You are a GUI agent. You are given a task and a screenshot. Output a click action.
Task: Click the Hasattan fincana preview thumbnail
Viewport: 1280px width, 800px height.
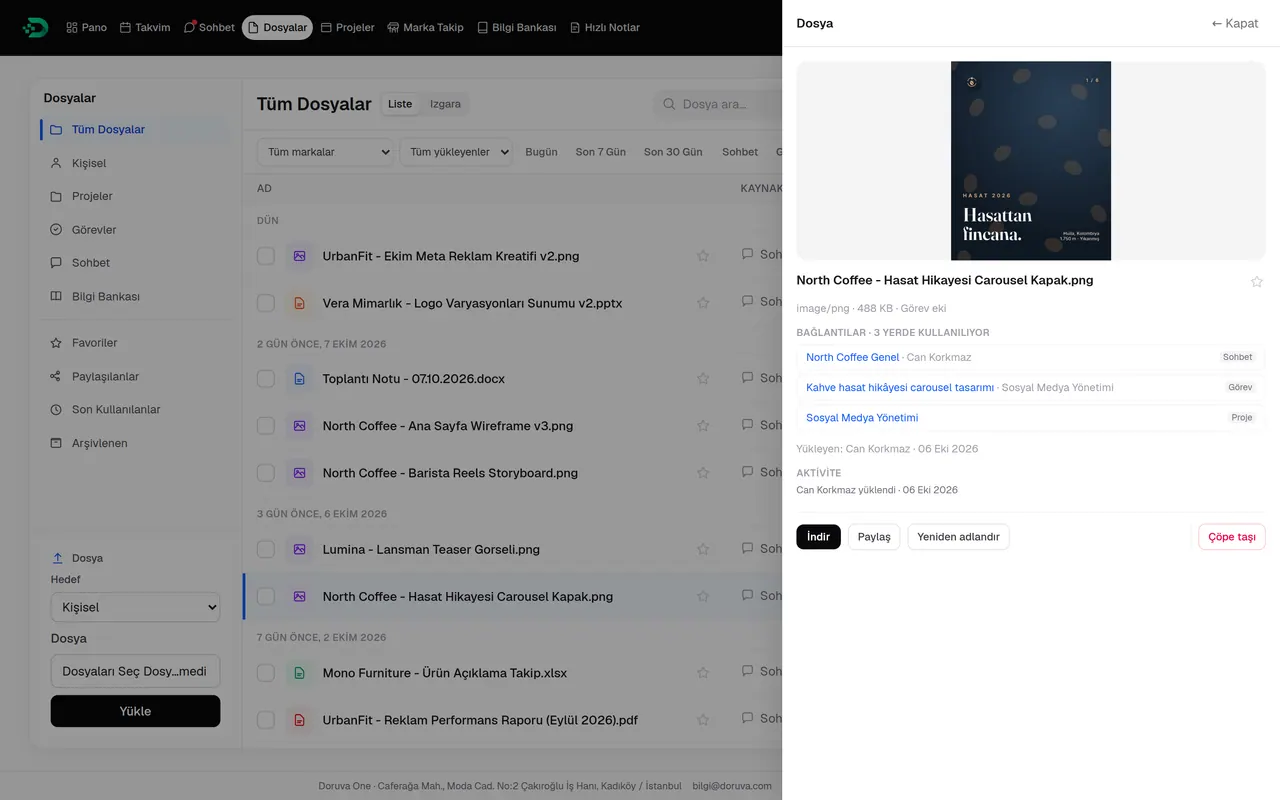coord(1031,161)
